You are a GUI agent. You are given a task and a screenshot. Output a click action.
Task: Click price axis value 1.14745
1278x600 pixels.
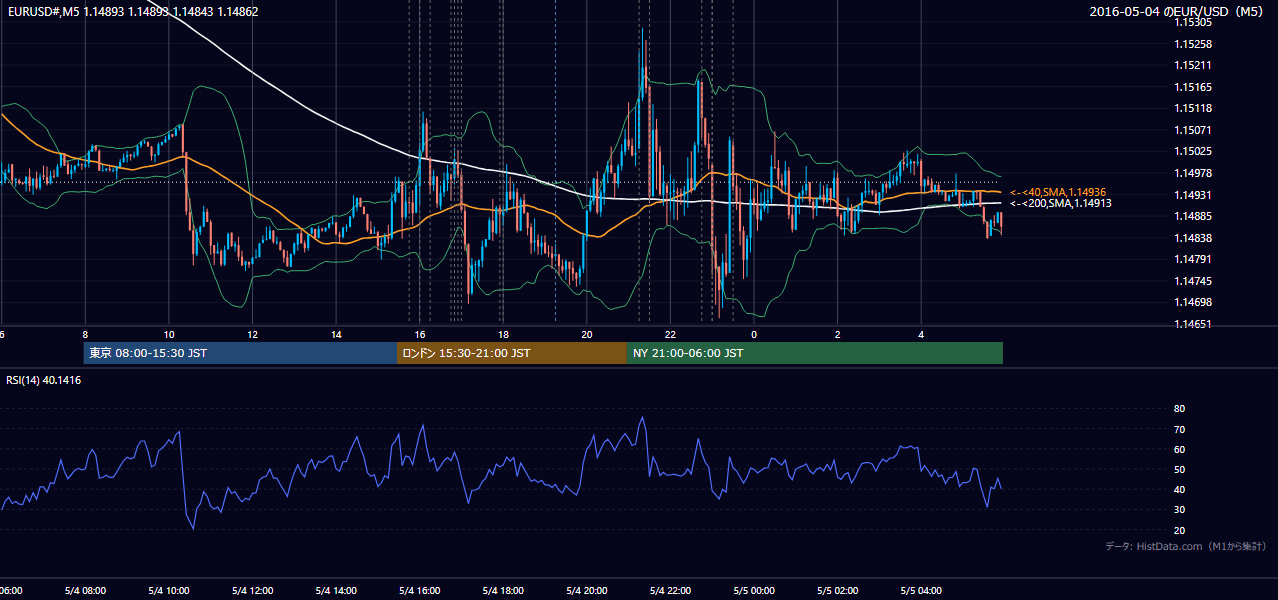point(1192,281)
